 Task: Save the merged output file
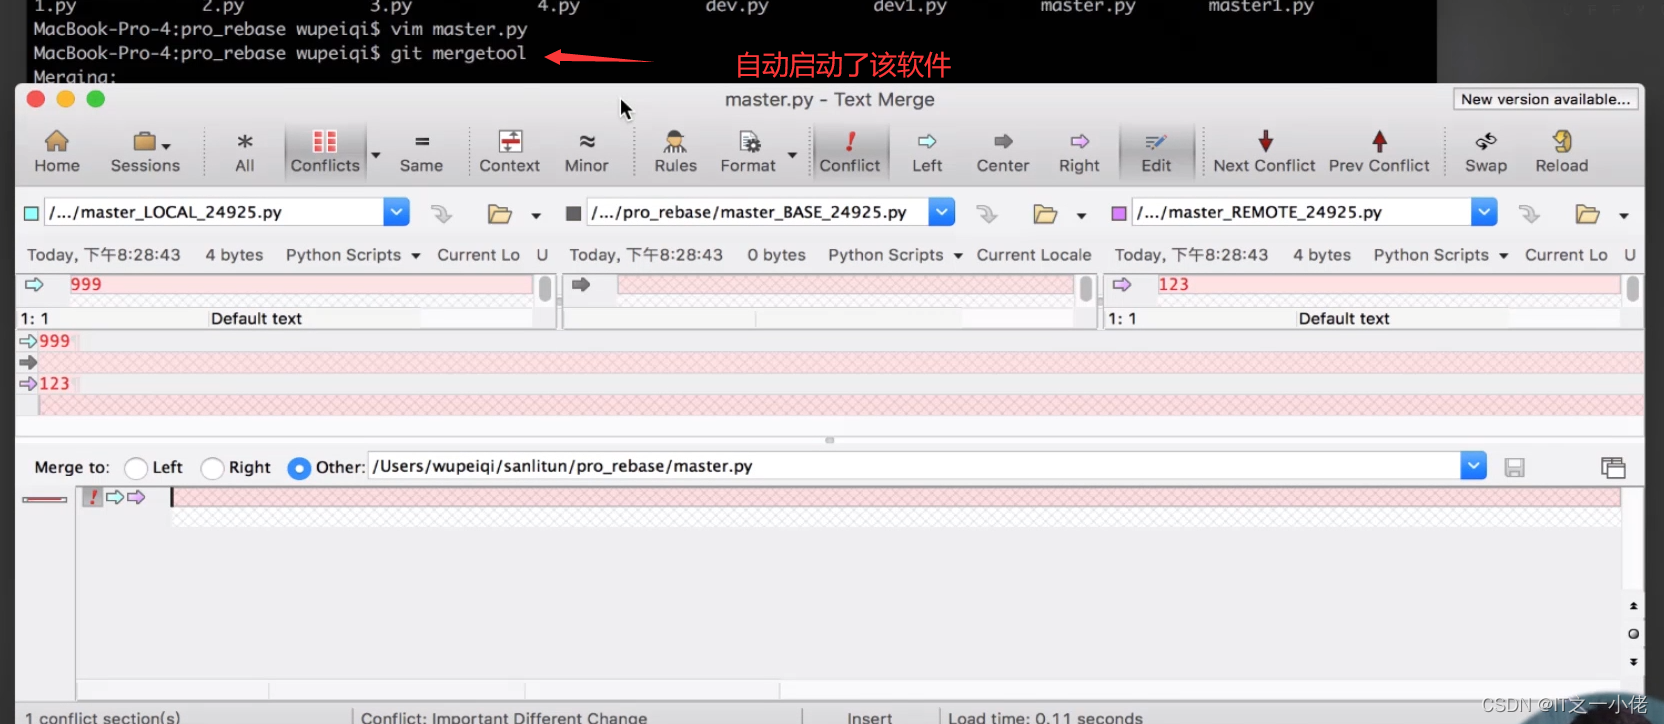[1515, 467]
